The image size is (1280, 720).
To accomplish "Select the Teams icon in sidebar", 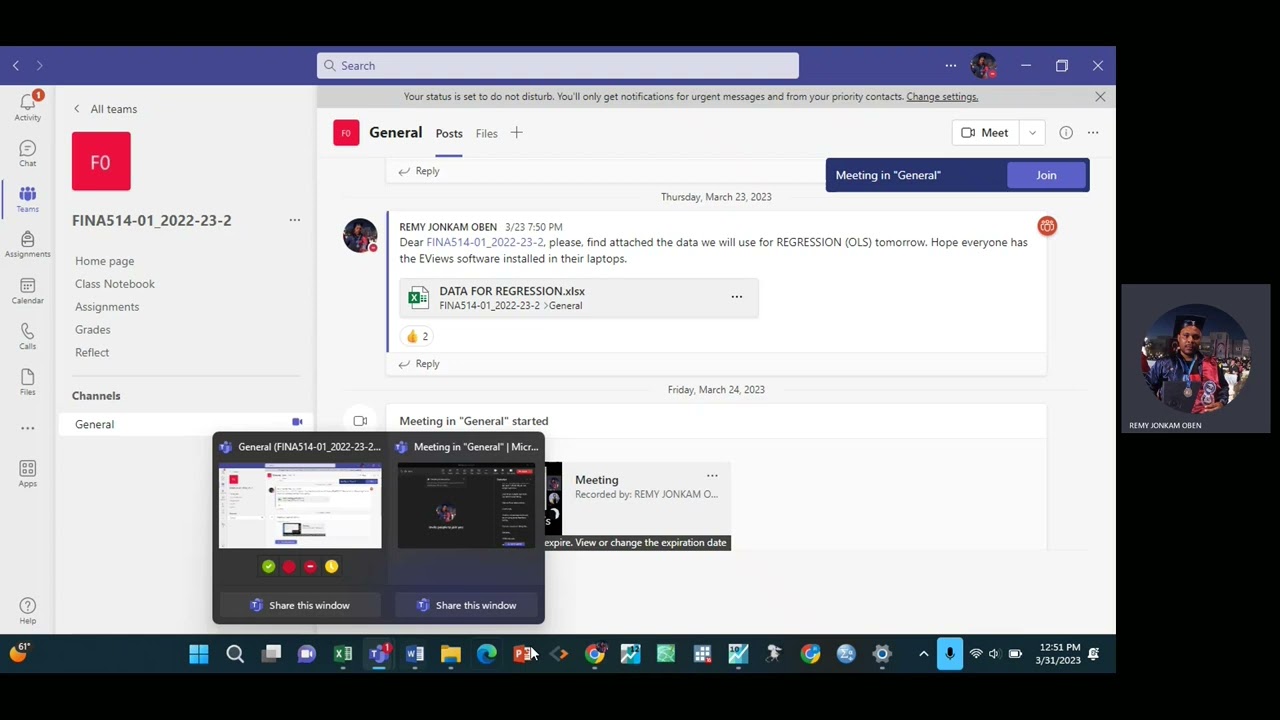I will click(x=27, y=198).
